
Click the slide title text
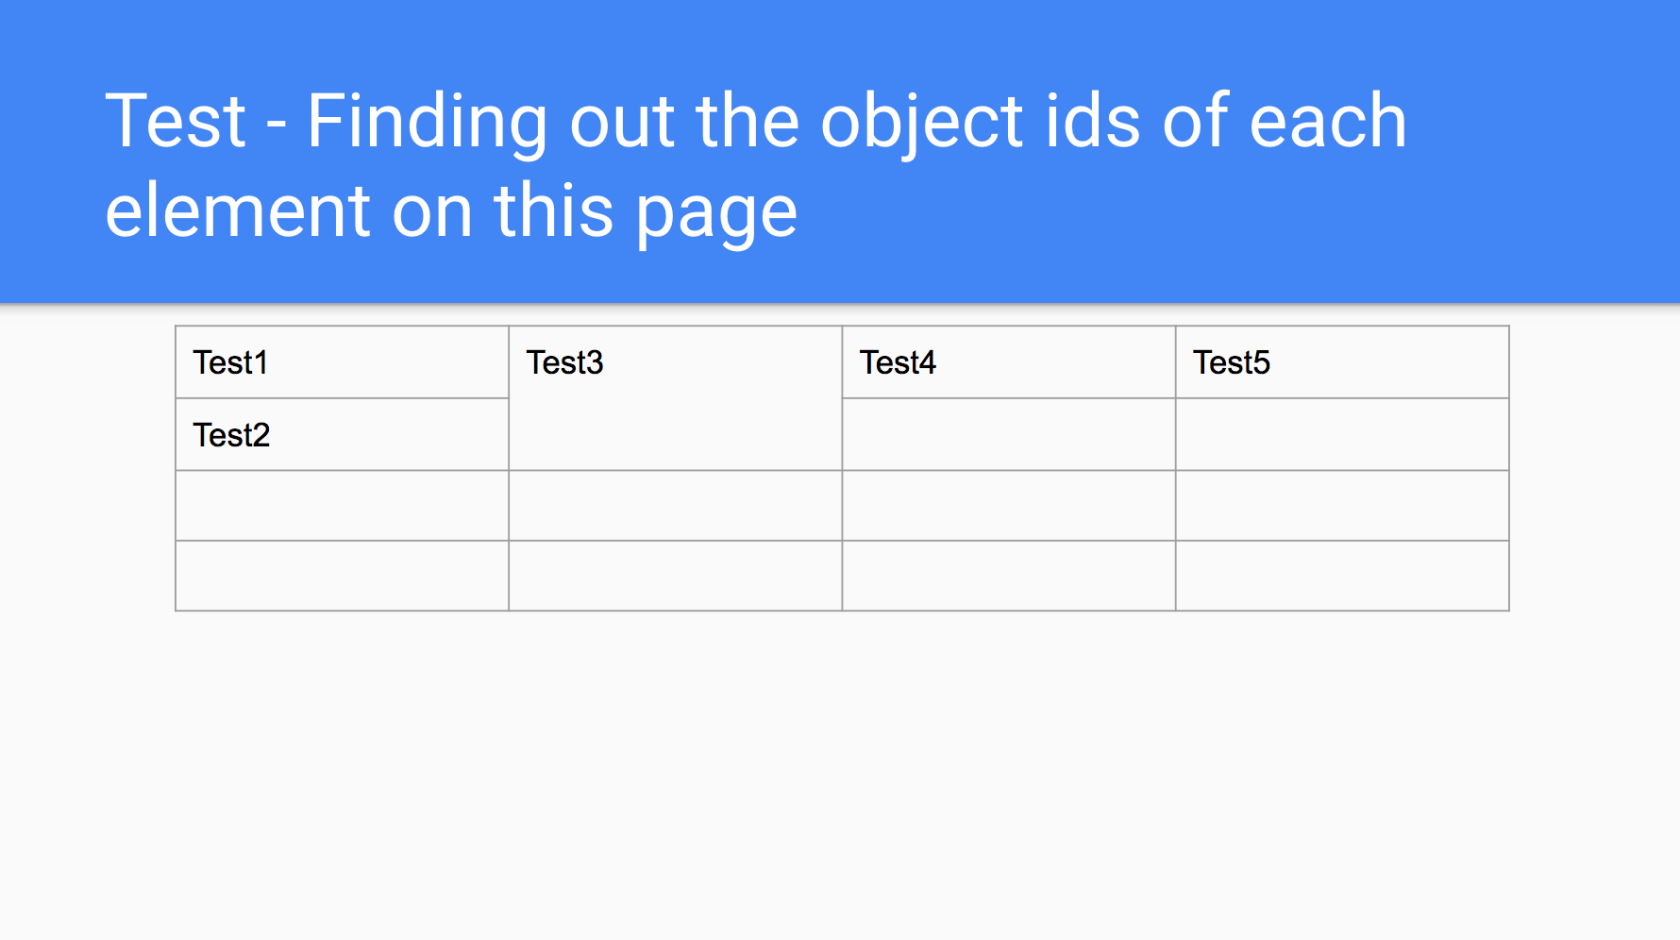coord(755,165)
